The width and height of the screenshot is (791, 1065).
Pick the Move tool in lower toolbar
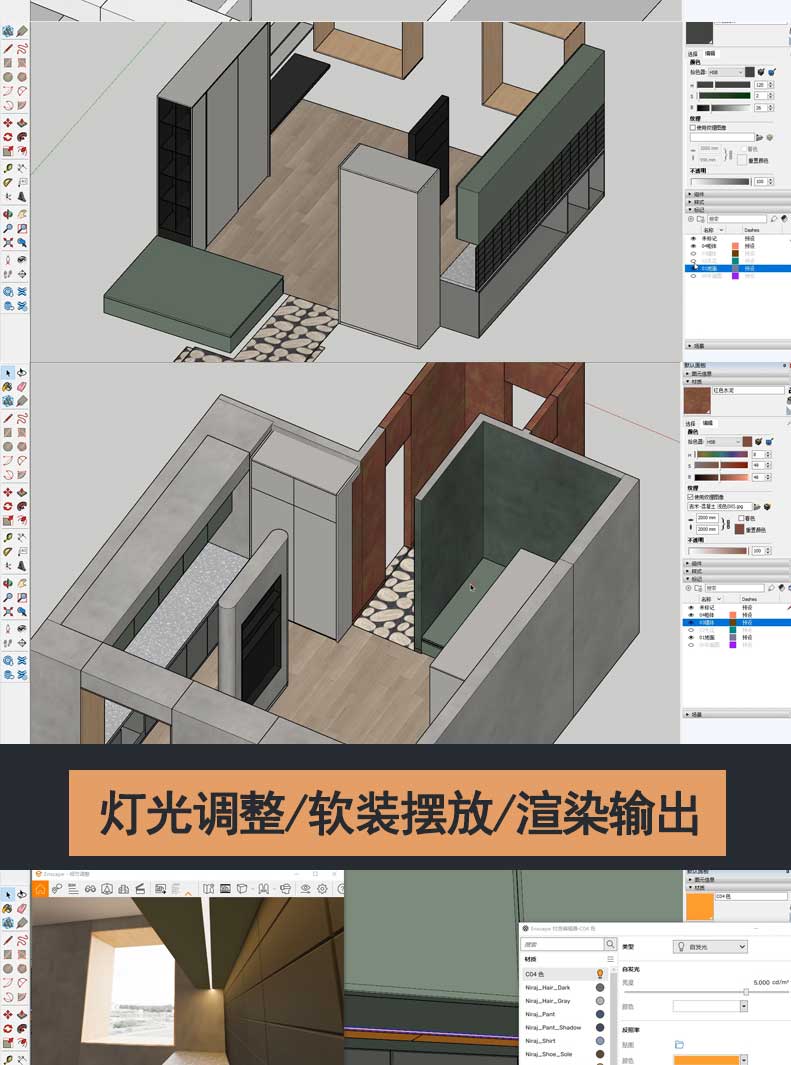[8, 492]
